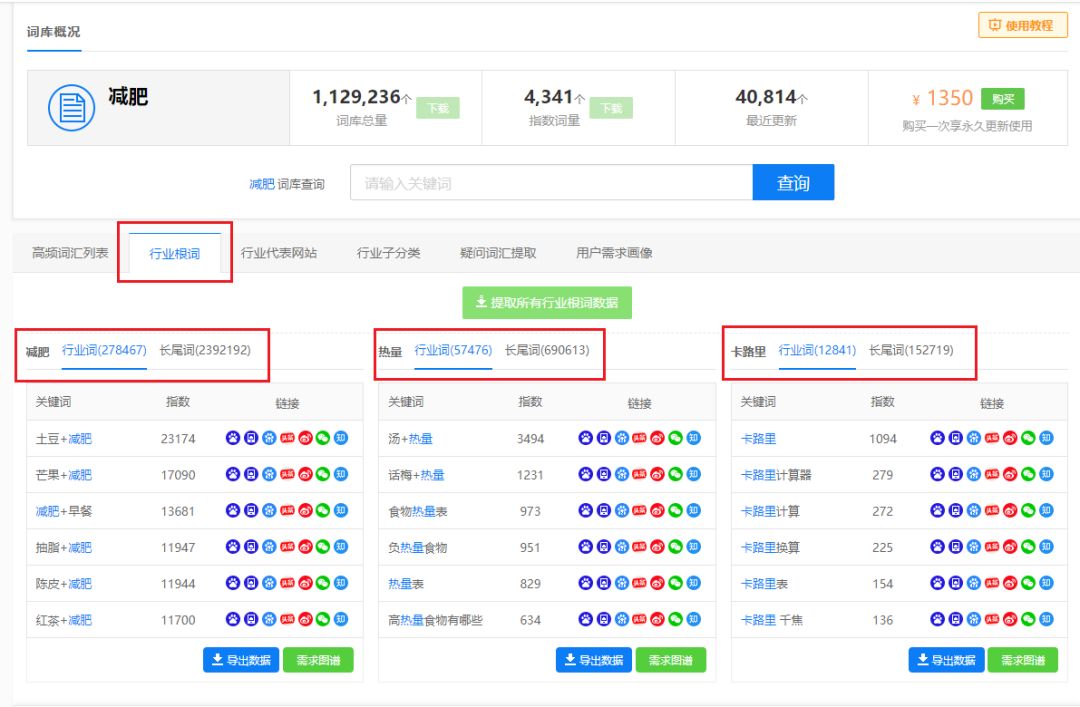Click the green 购买 button
This screenshot has height=707, width=1080.
click(x=1003, y=99)
